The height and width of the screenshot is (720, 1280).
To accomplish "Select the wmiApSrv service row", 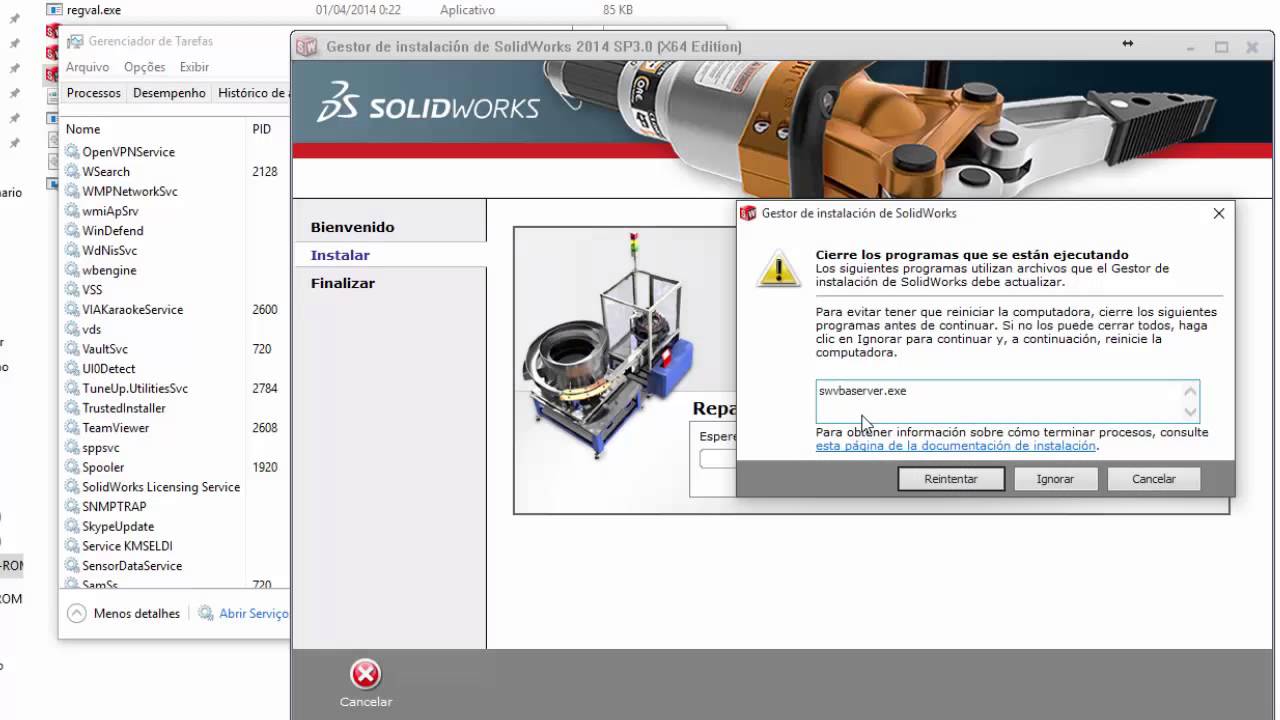I will 175,211.
